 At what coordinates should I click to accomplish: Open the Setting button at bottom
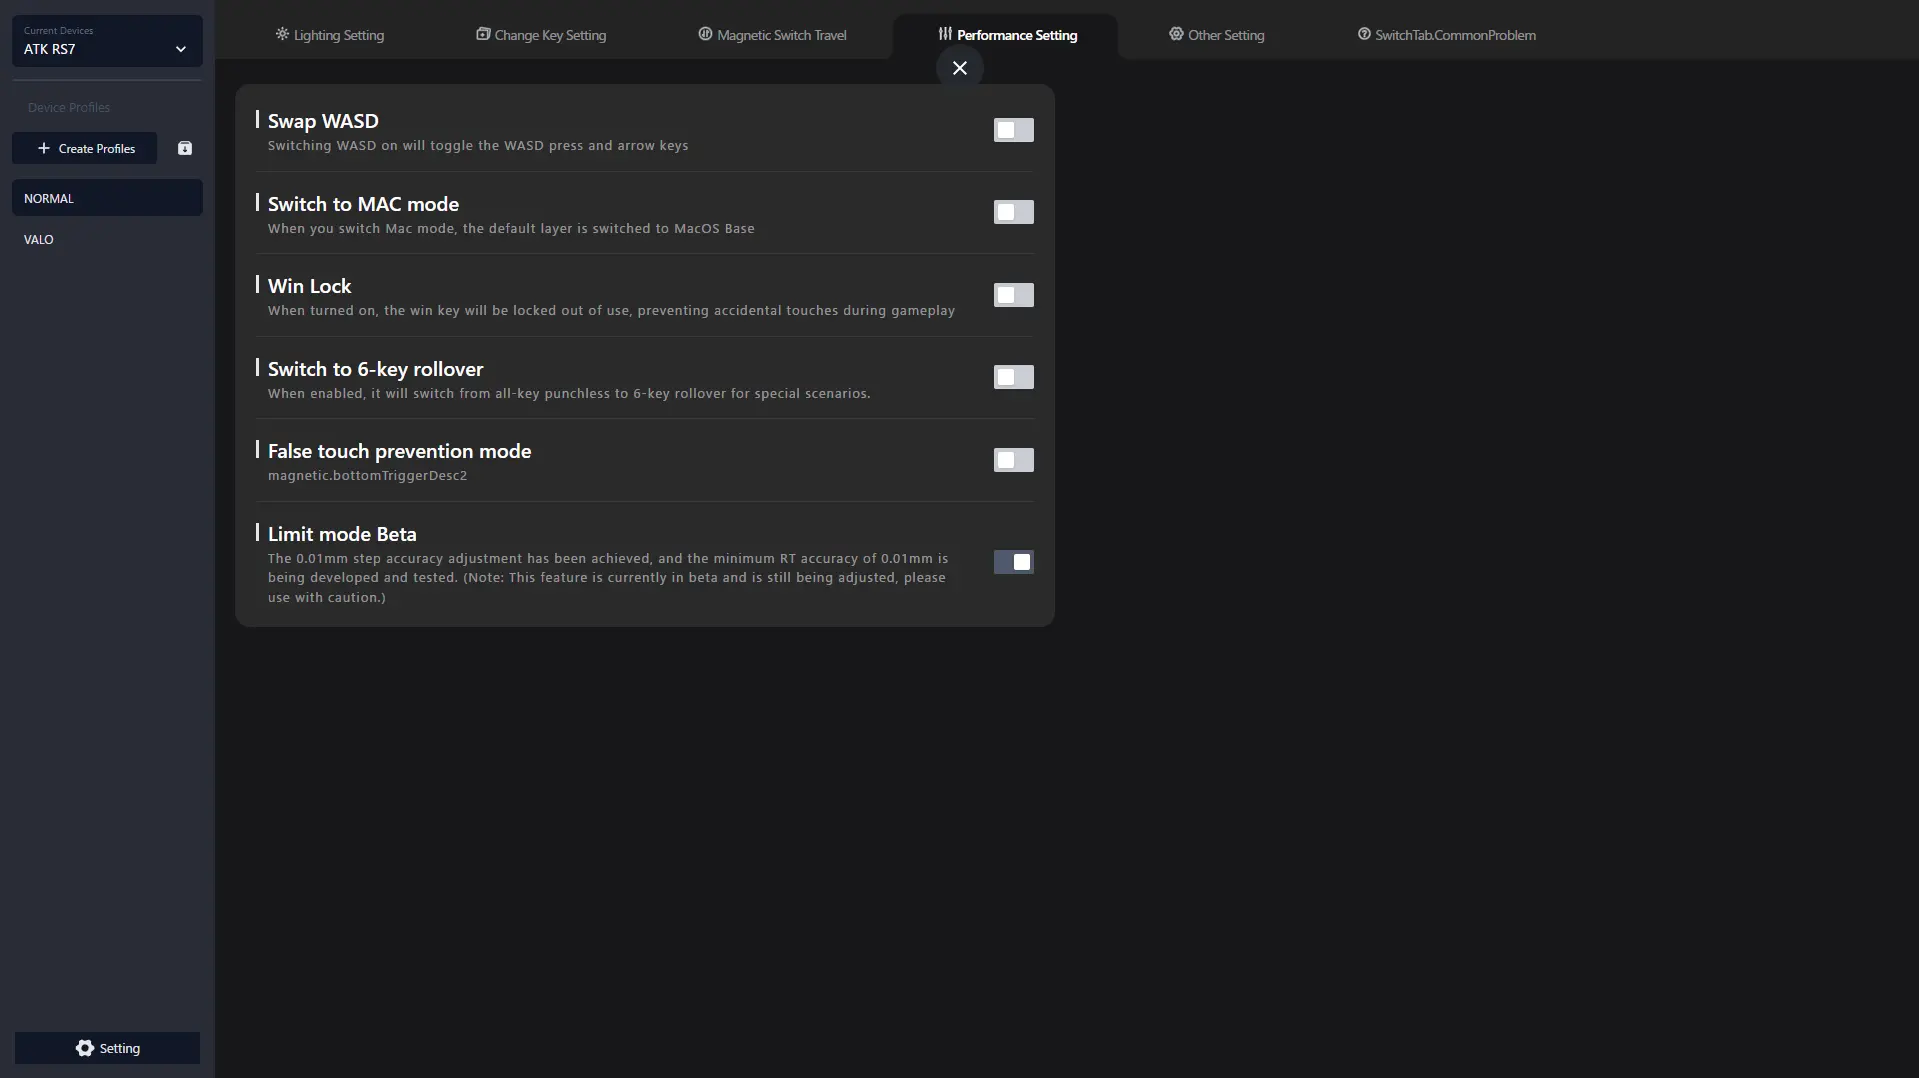coord(107,1048)
